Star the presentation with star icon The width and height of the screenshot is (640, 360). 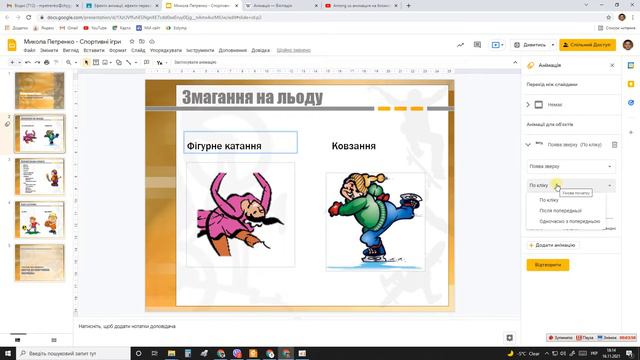tap(132, 42)
